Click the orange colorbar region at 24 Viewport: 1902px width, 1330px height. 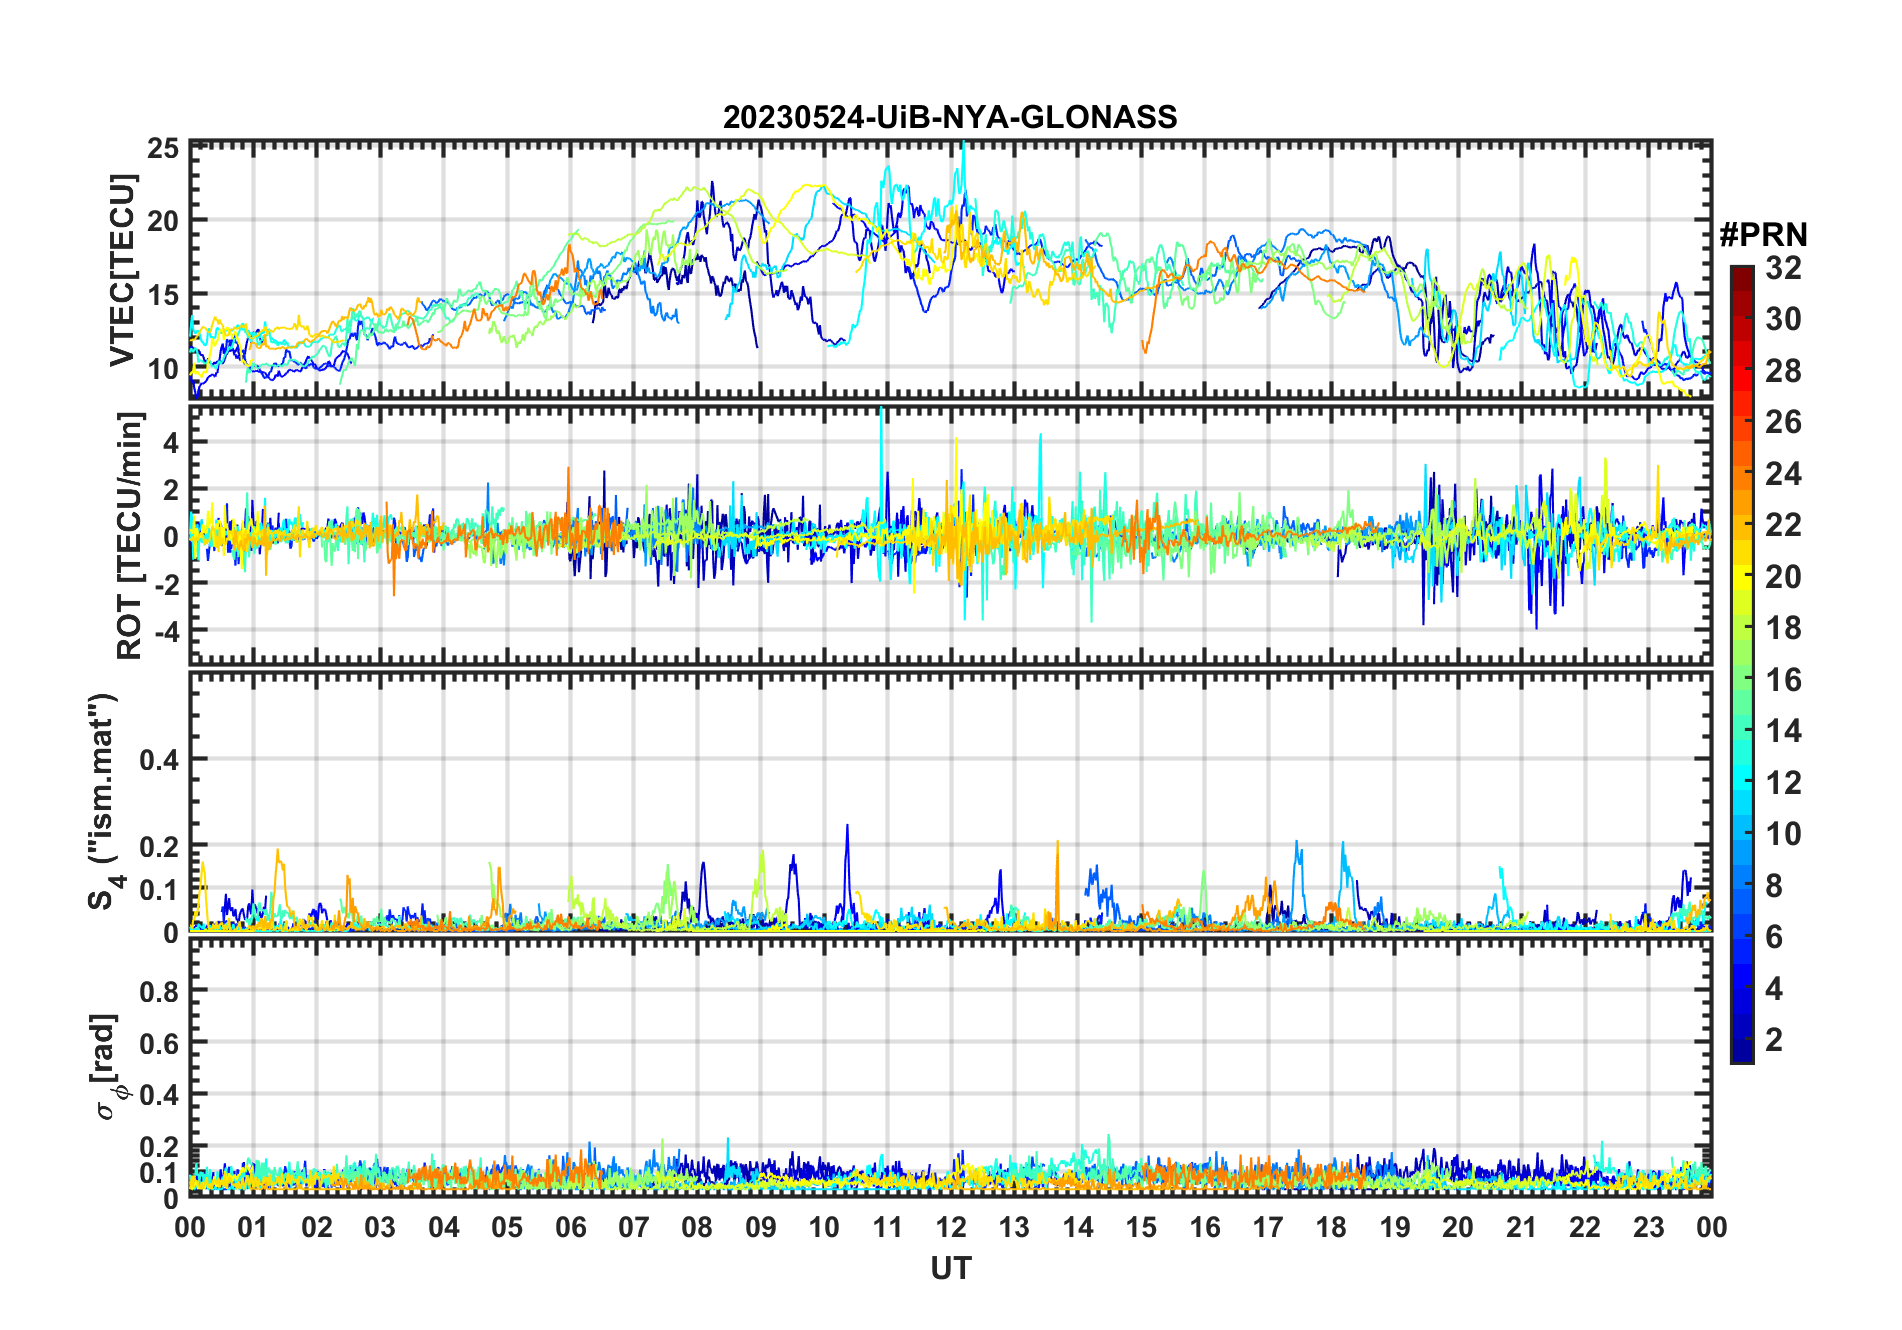pyautogui.click(x=1742, y=474)
